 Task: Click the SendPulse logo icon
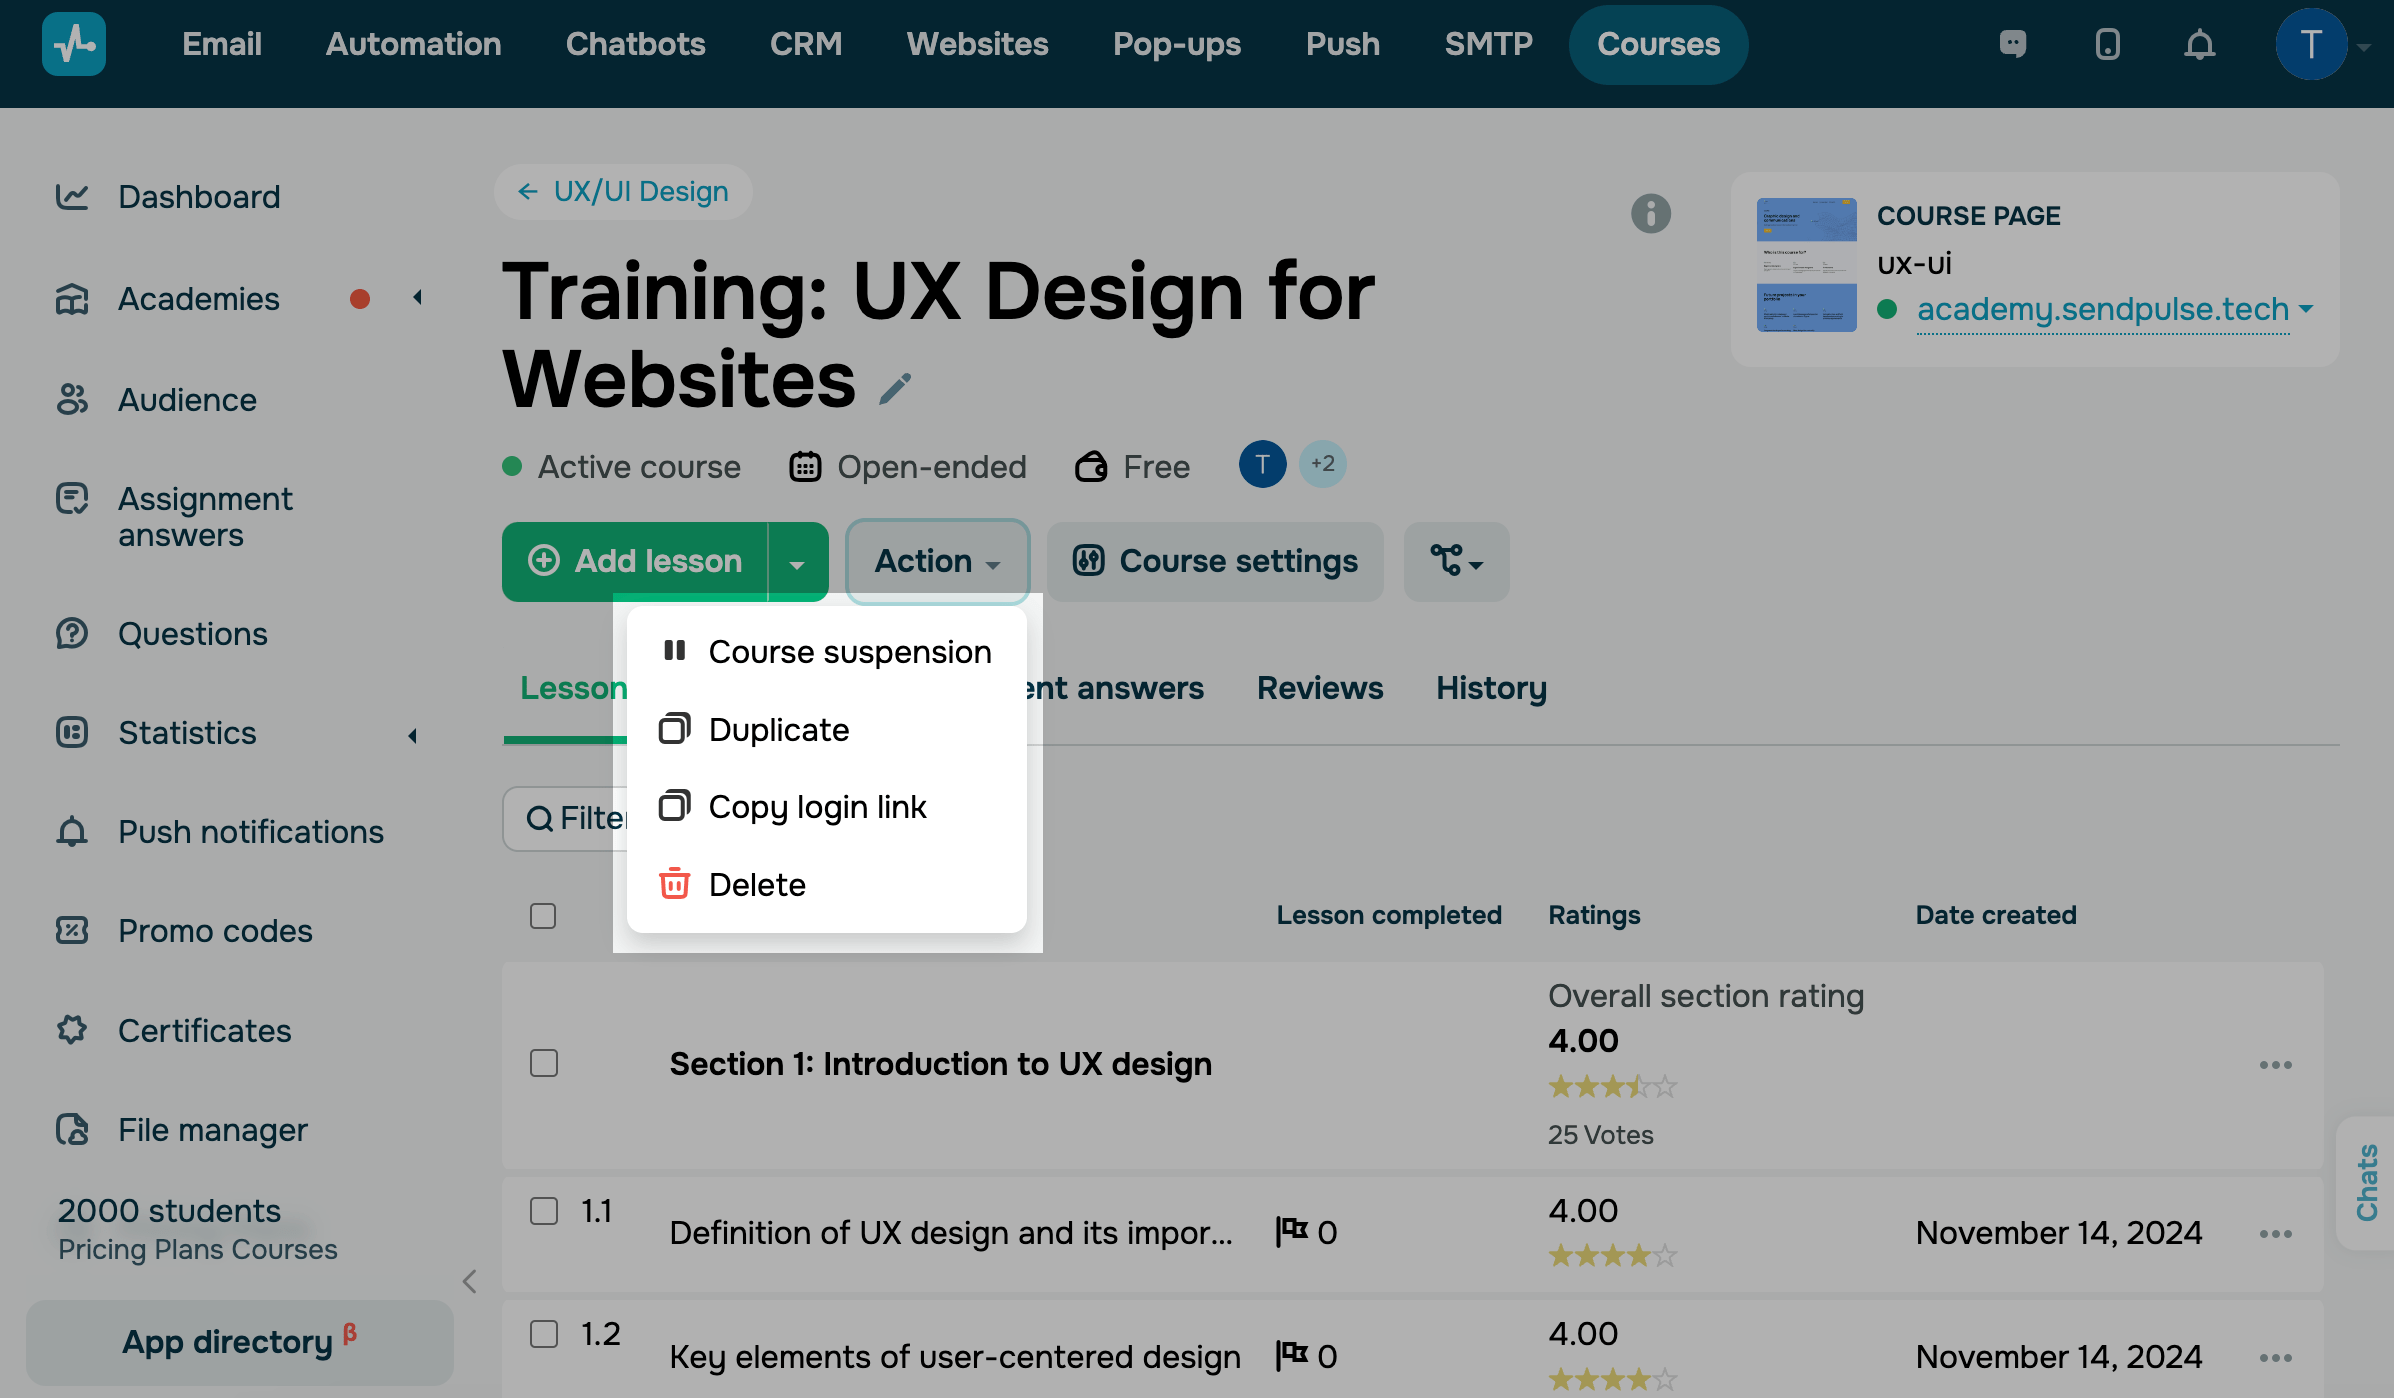click(x=74, y=45)
